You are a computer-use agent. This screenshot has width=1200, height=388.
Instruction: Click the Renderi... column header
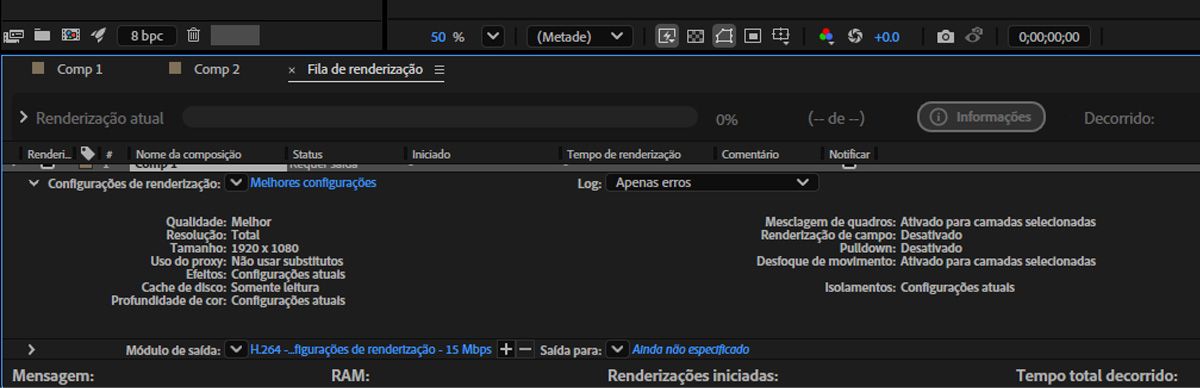point(49,155)
